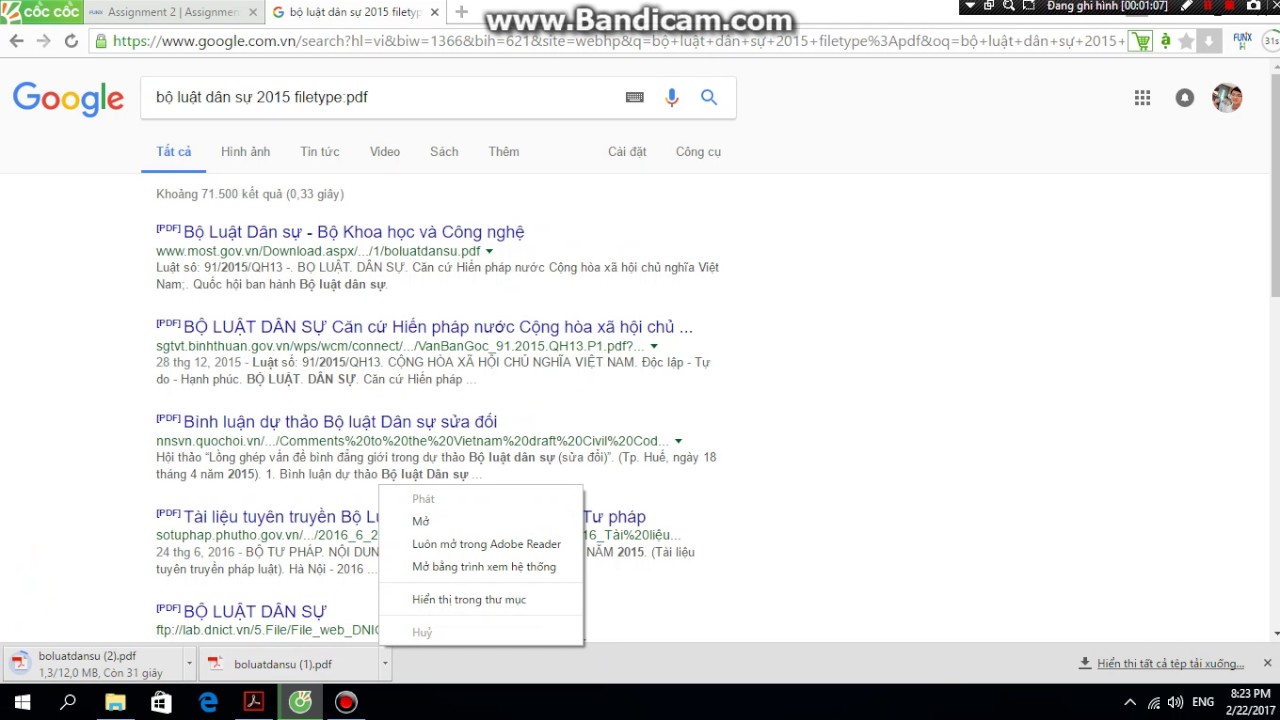This screenshot has height=720, width=1280.
Task: Open the clock showing 8:23 PM
Action: pos(1250,702)
